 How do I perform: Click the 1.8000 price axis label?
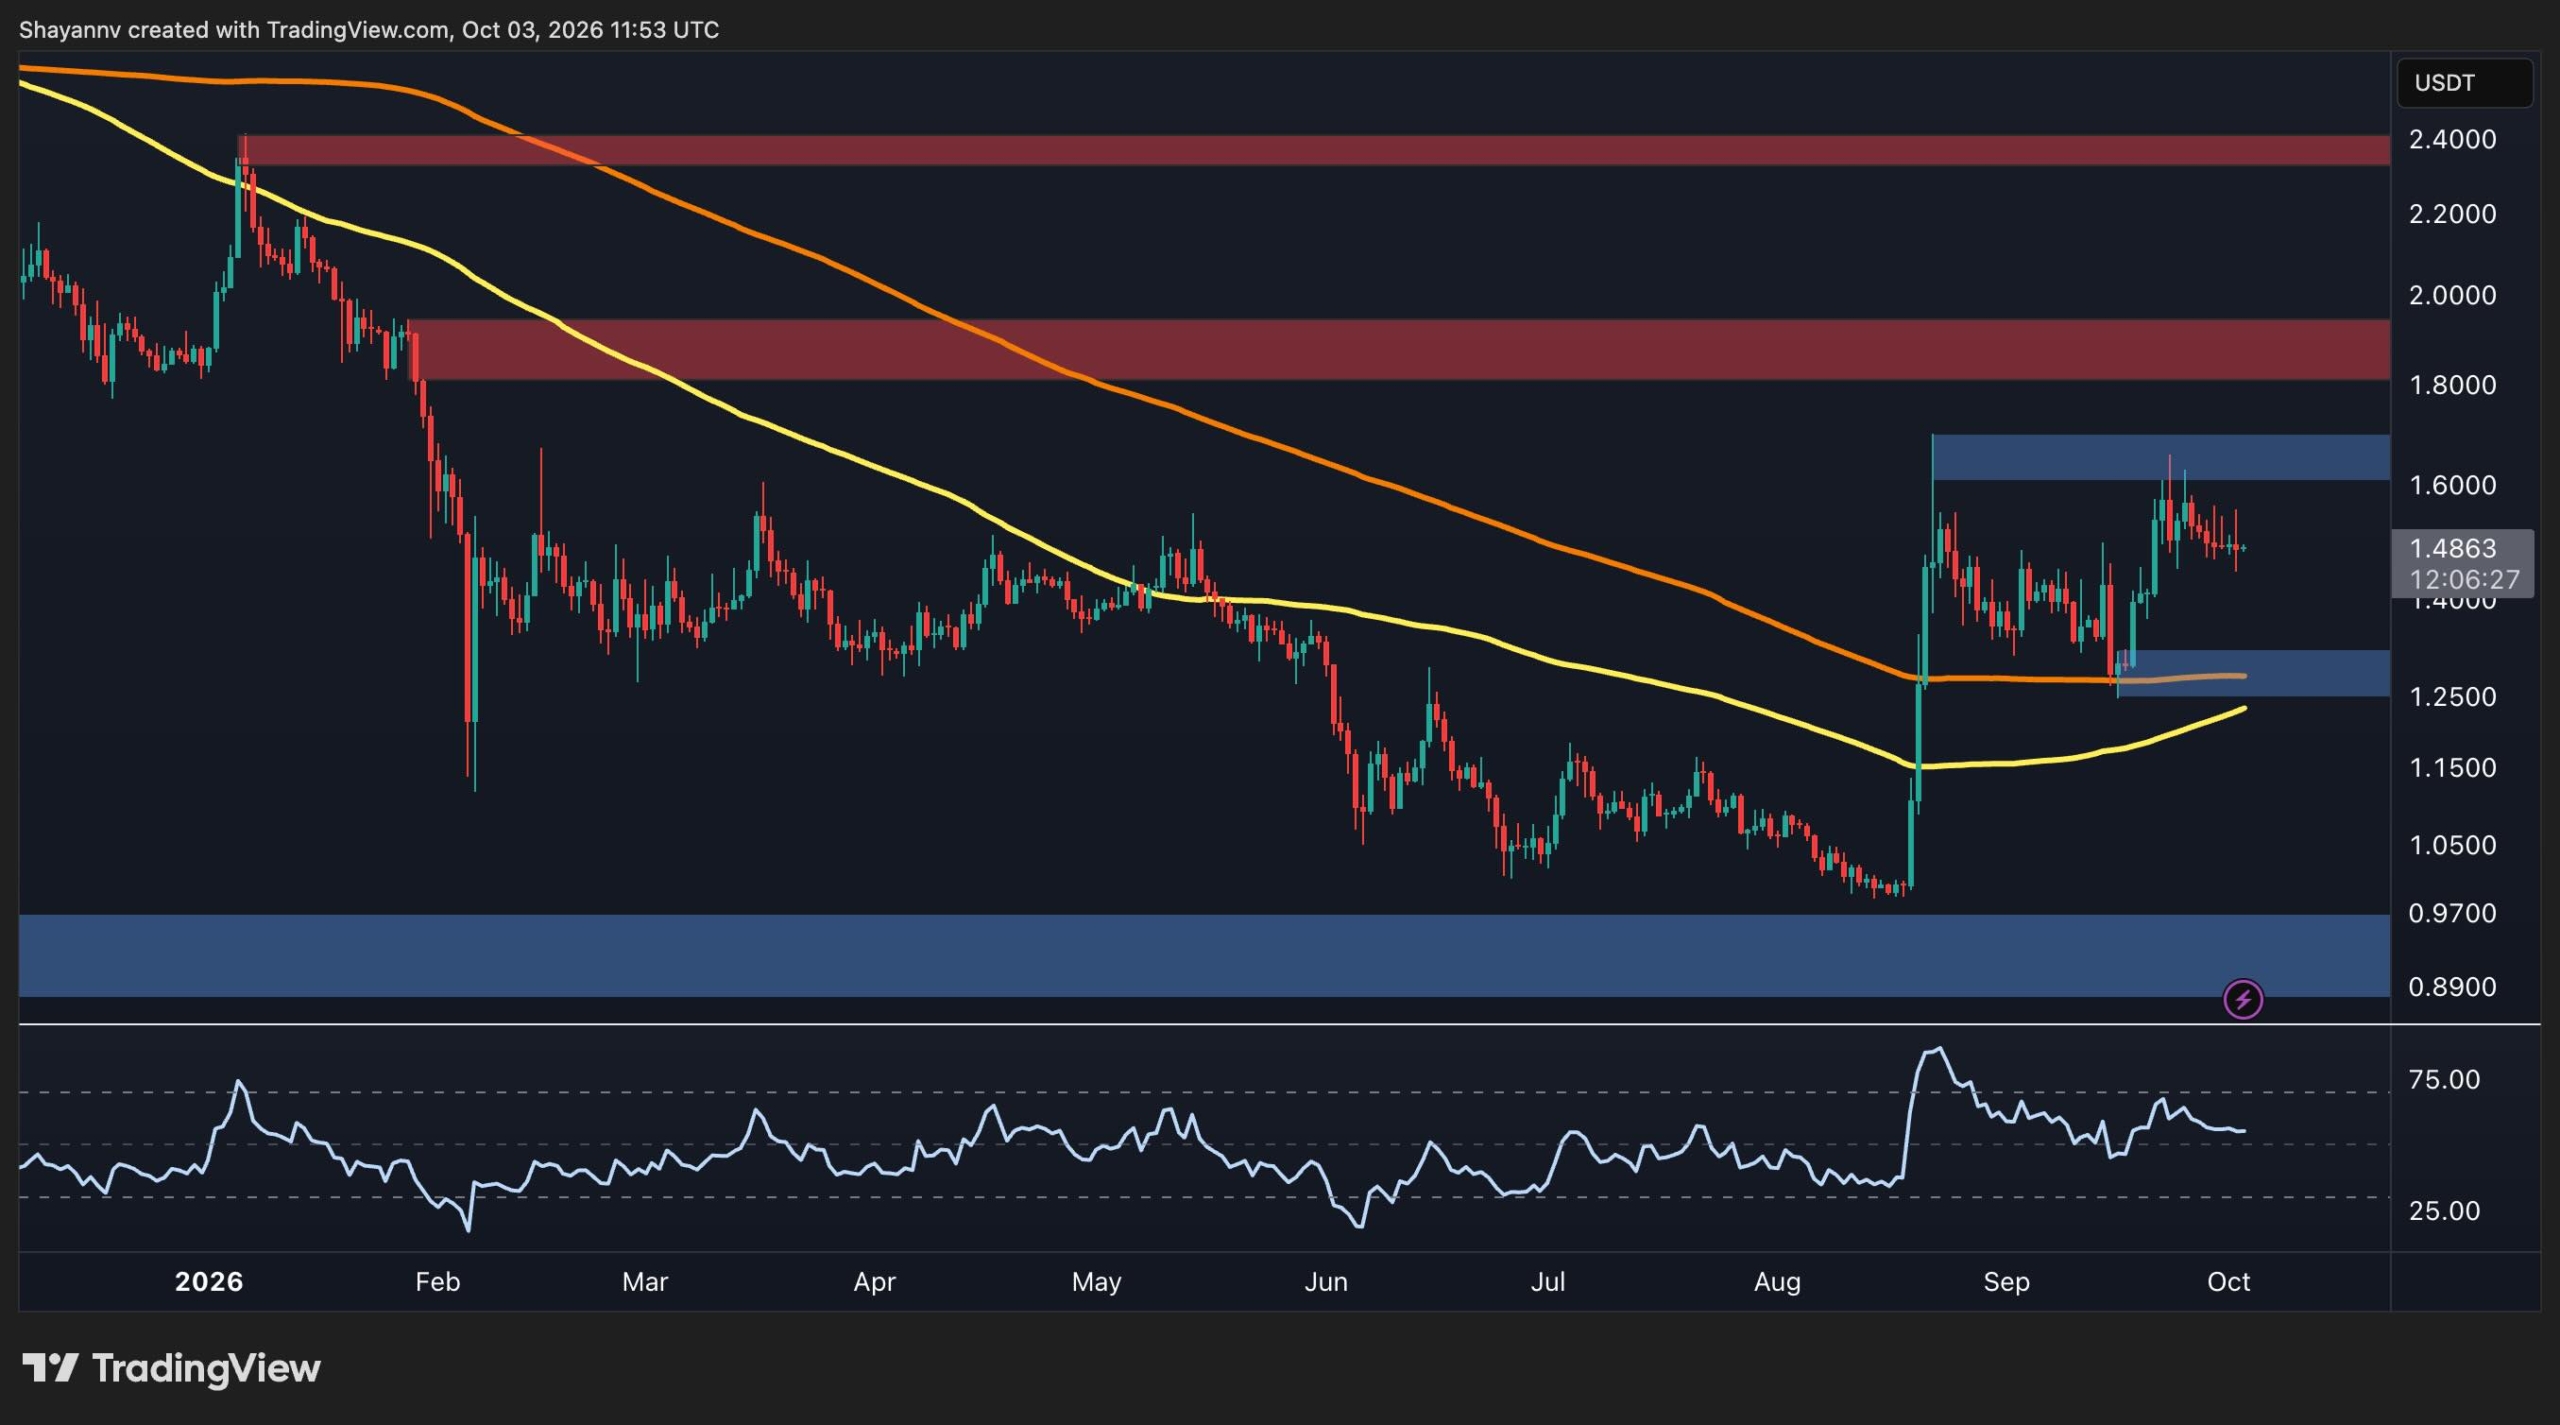click(x=2453, y=385)
